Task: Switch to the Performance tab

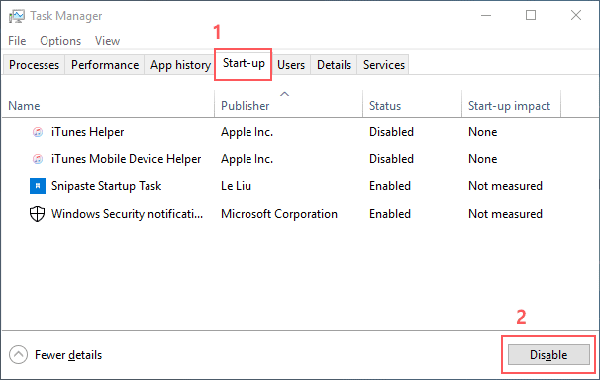Action: 105,65
